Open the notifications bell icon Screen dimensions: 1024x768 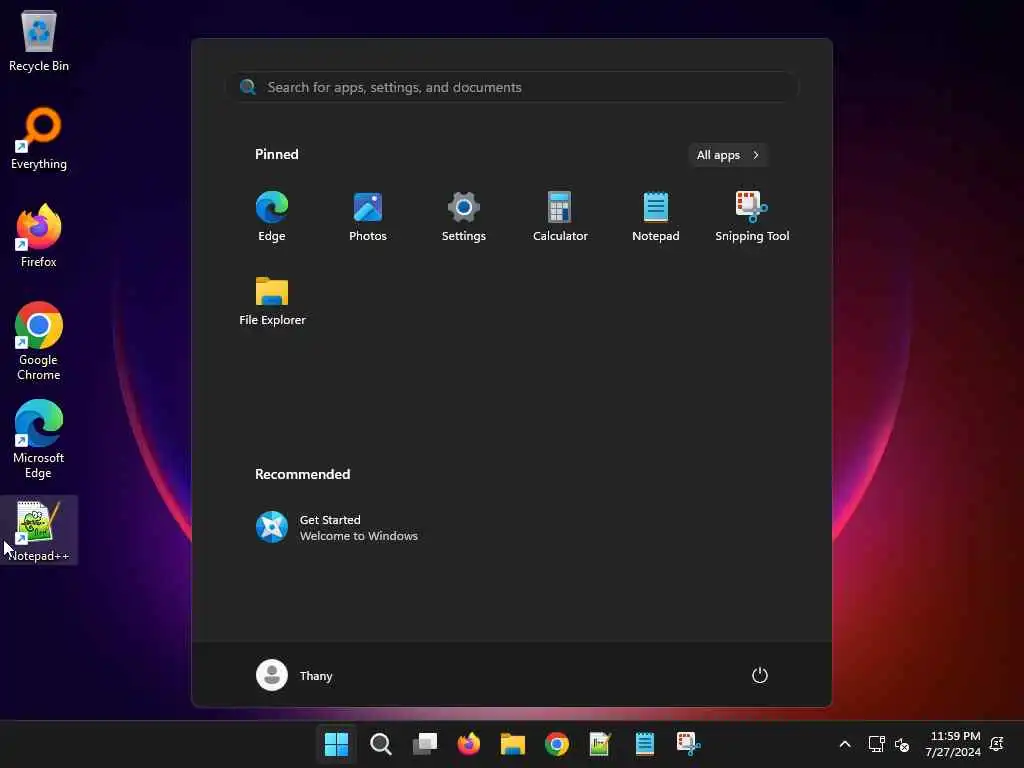(x=997, y=744)
